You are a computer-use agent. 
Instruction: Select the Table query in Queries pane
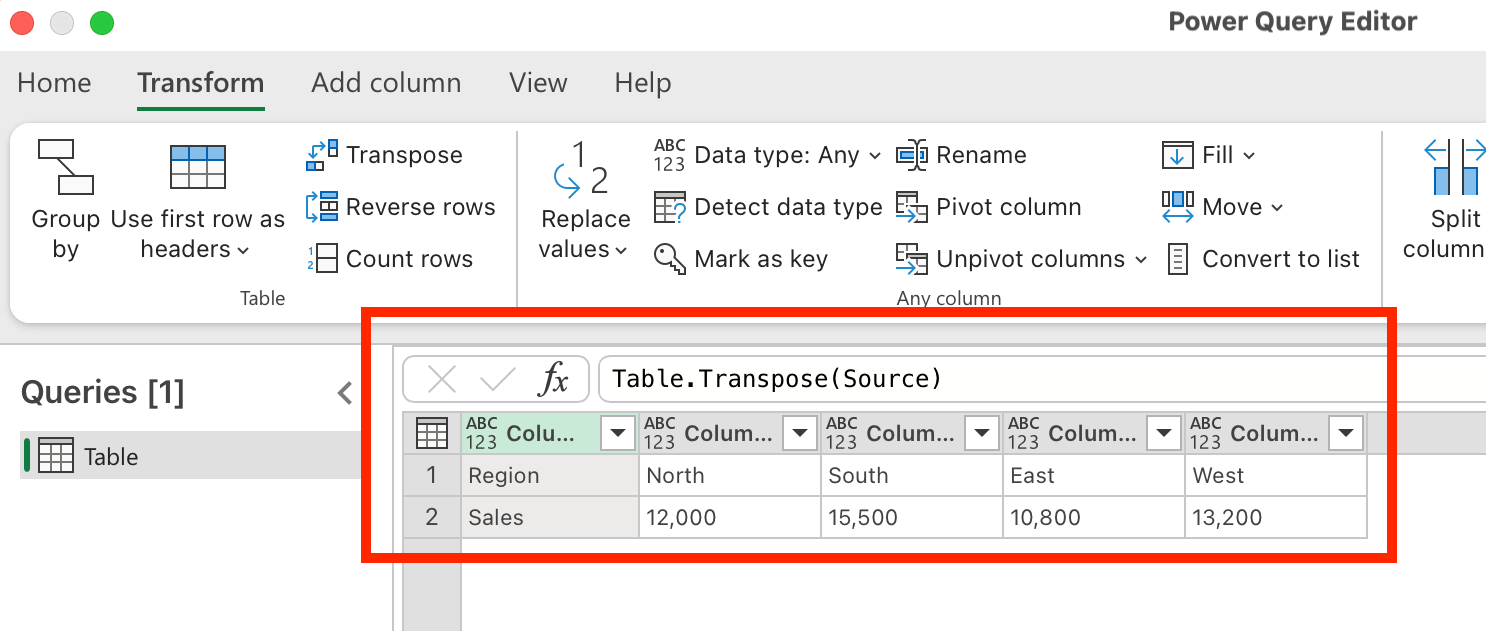[190, 456]
